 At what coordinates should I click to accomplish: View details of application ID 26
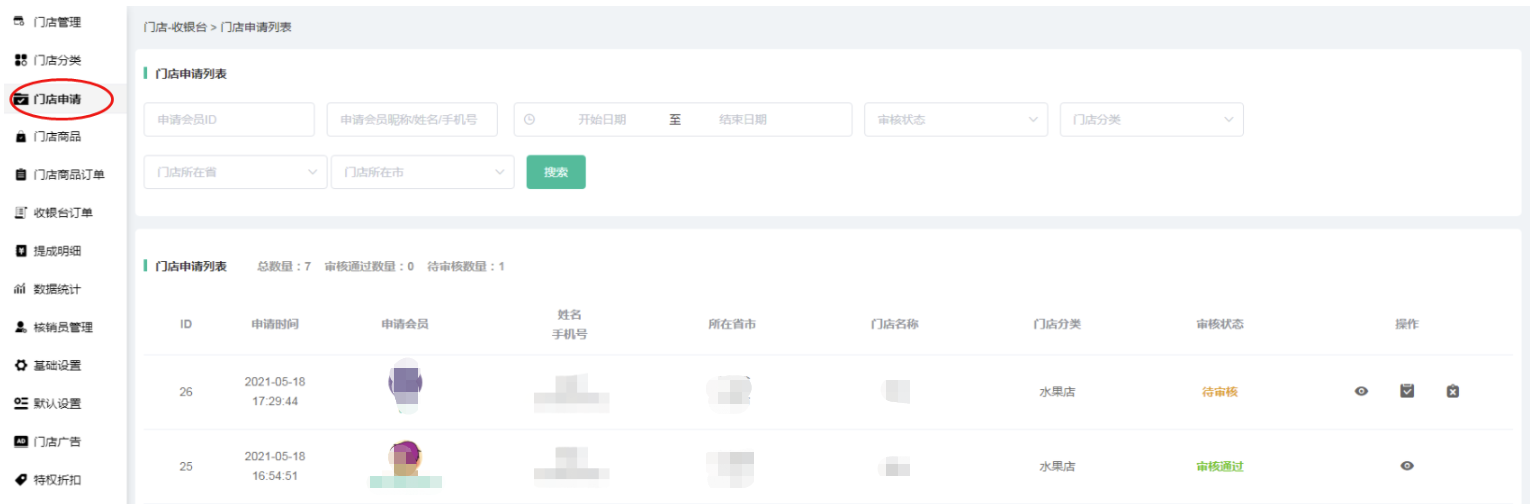pyautogui.click(x=1361, y=391)
